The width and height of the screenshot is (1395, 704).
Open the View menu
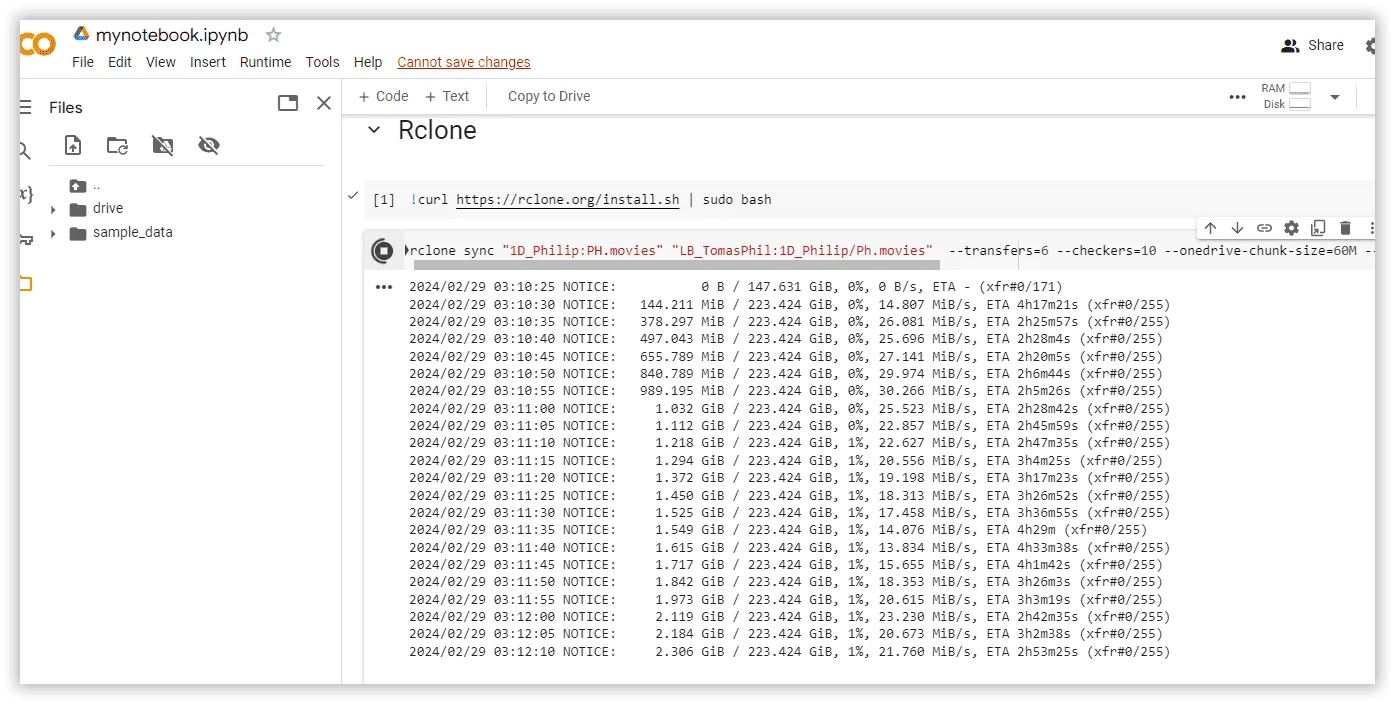pos(161,62)
